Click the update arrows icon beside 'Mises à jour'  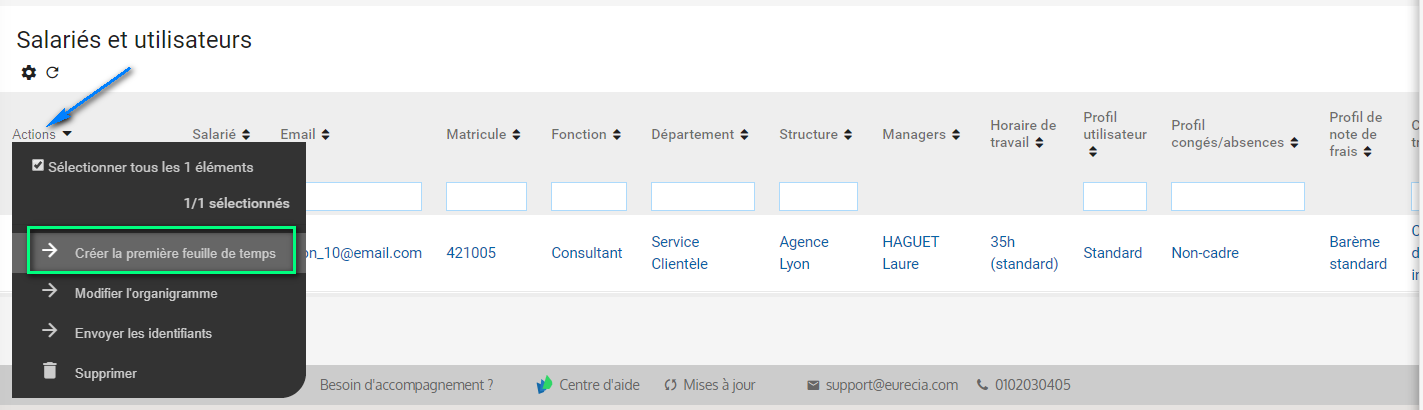671,384
